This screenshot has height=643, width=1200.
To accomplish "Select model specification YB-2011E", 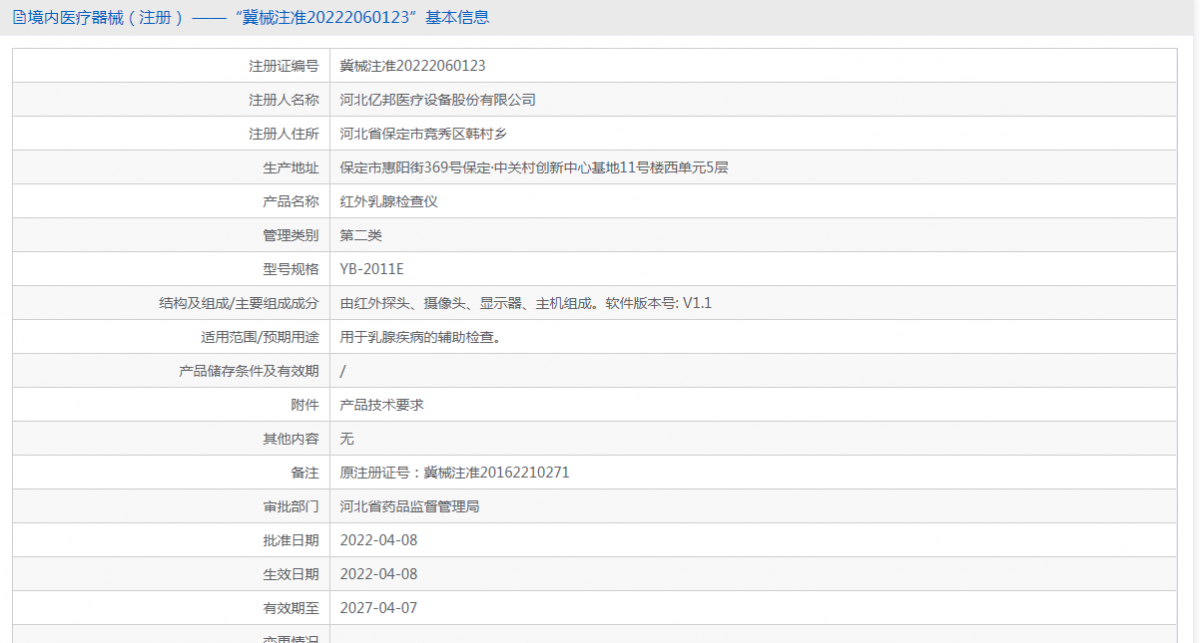I will 372,269.
